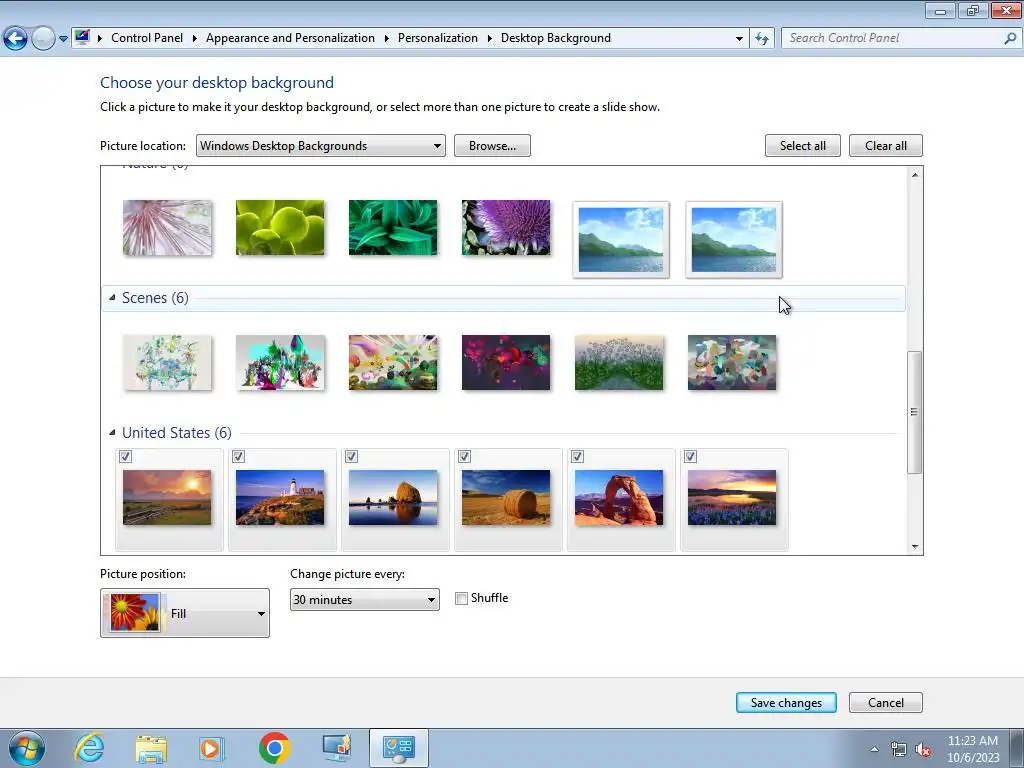Click the active Control Panel taskbar button

click(x=399, y=748)
